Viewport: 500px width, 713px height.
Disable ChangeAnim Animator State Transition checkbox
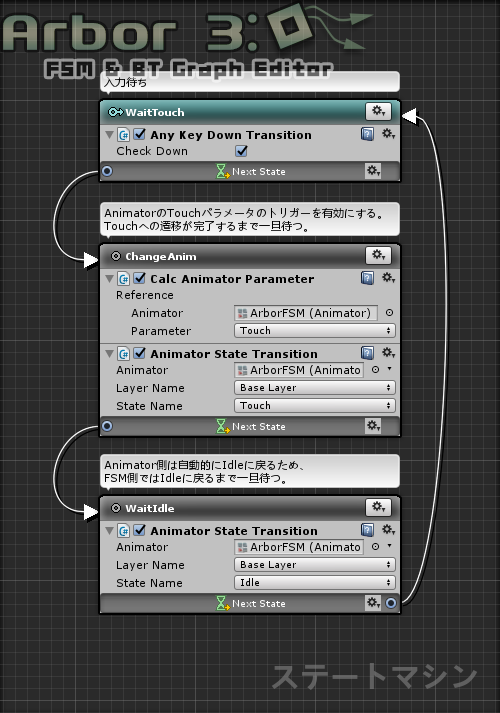point(140,353)
